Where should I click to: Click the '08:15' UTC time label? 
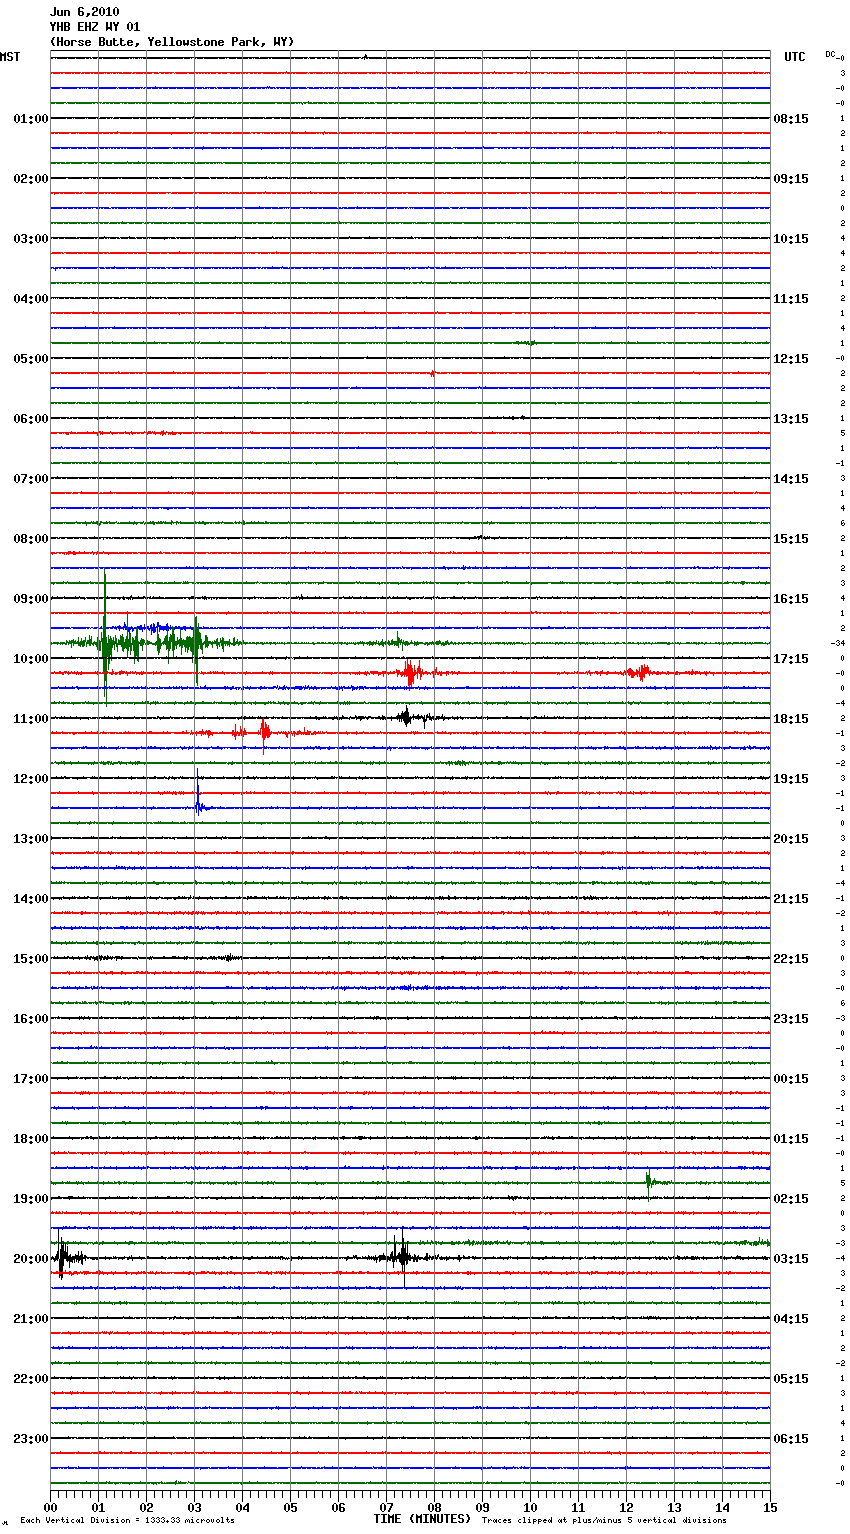click(791, 119)
